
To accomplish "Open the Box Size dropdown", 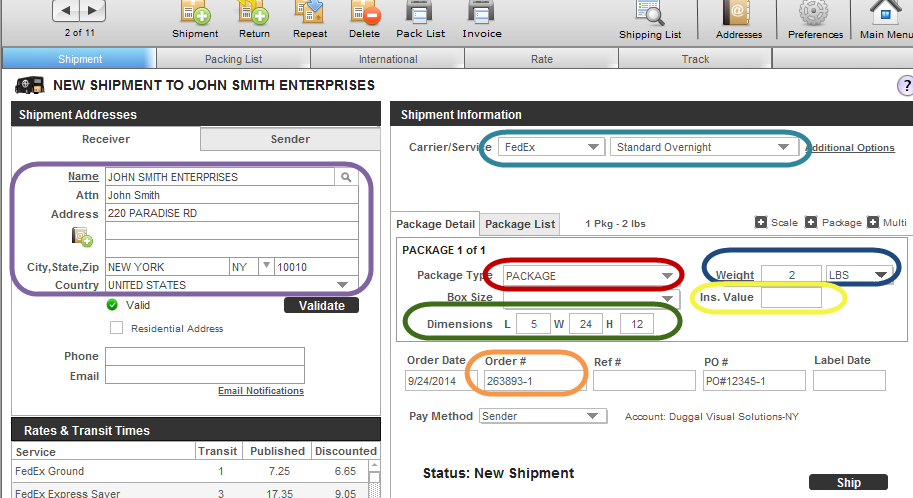I will click(591, 298).
